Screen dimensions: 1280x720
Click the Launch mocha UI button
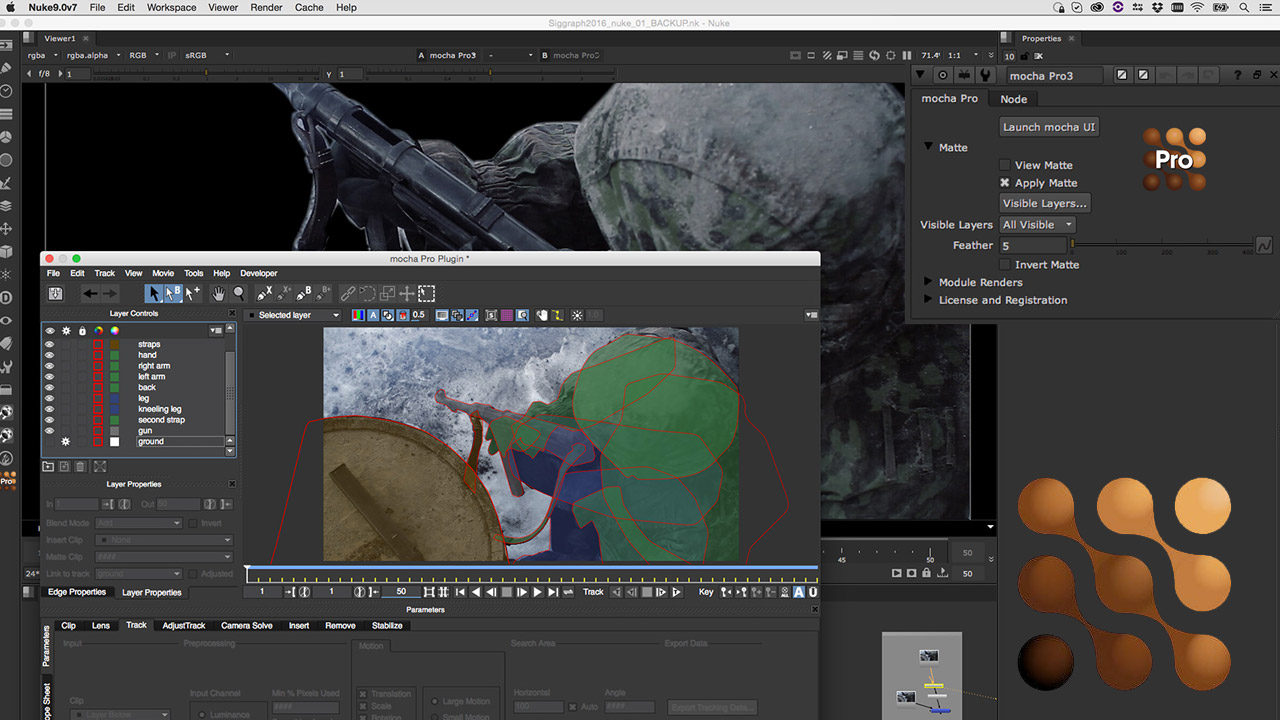pyautogui.click(x=1049, y=127)
